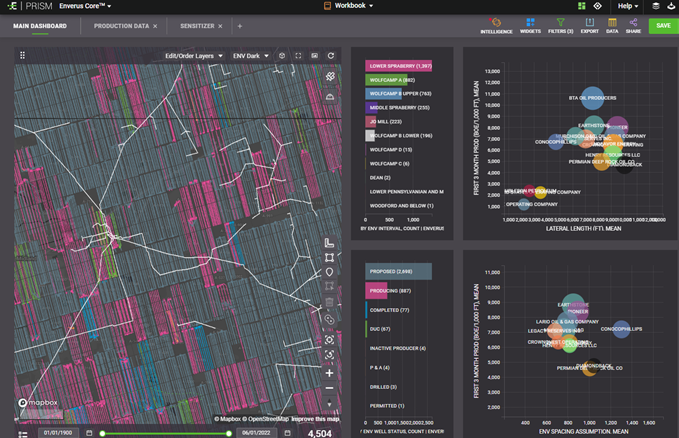Screen dimensions: 679x438
Task: Select the rectangle selection tool on map
Action: [330, 258]
